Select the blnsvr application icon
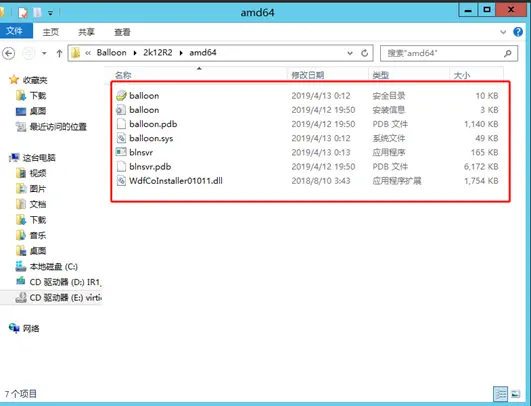Viewport: 531px width, 406px height. (121, 152)
